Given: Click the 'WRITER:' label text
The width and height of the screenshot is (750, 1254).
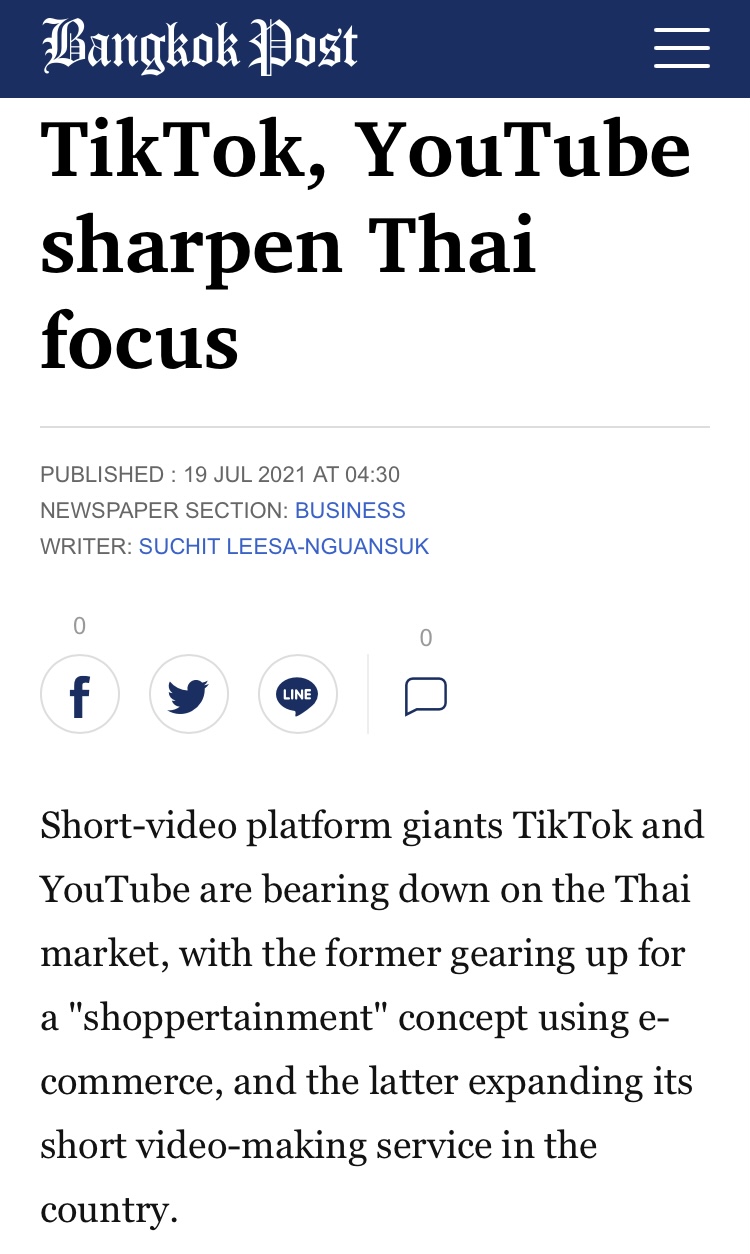Looking at the screenshot, I should (x=86, y=546).
